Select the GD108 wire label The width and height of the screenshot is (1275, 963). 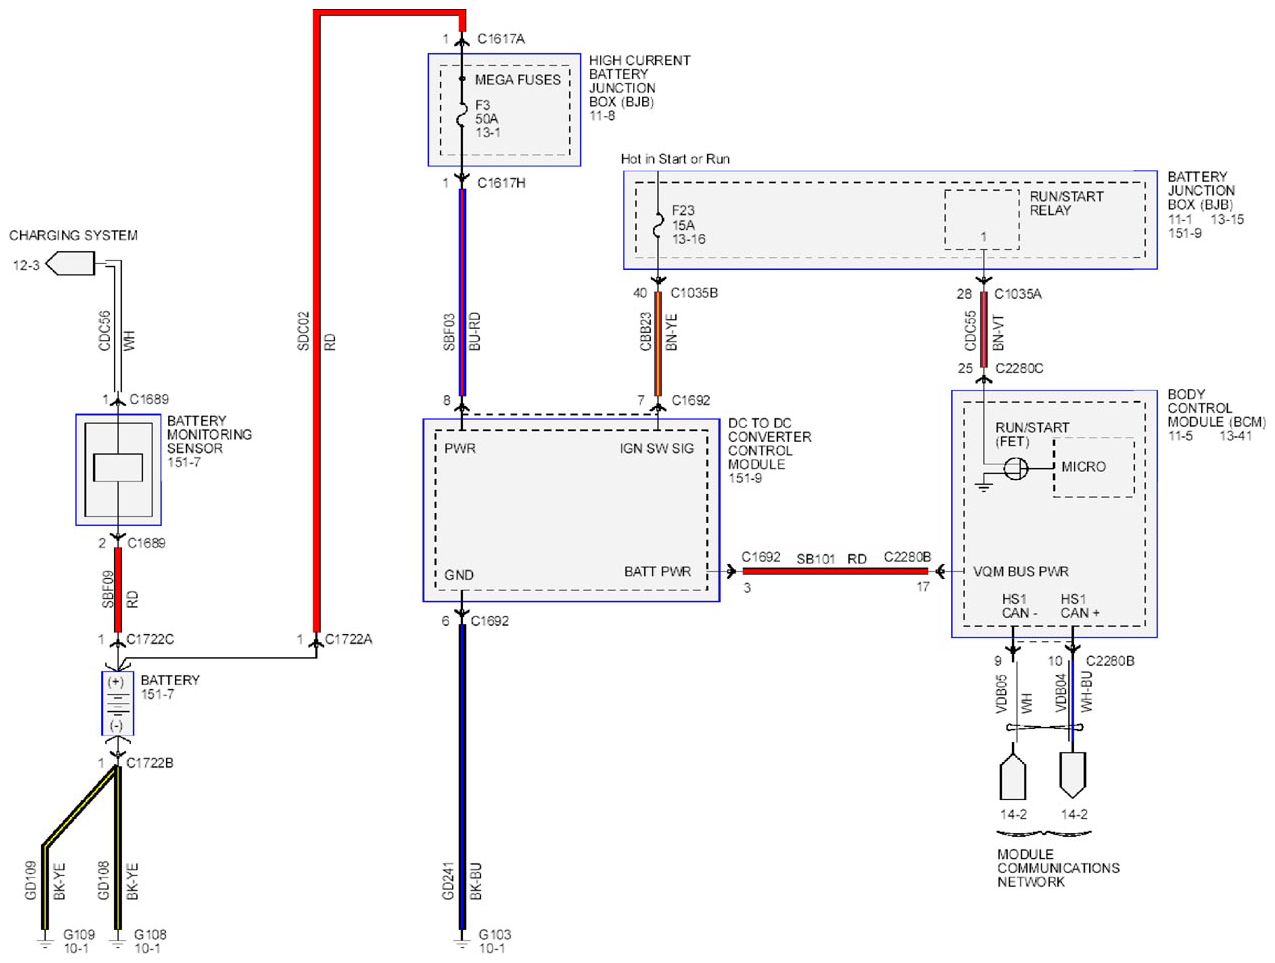(x=104, y=880)
